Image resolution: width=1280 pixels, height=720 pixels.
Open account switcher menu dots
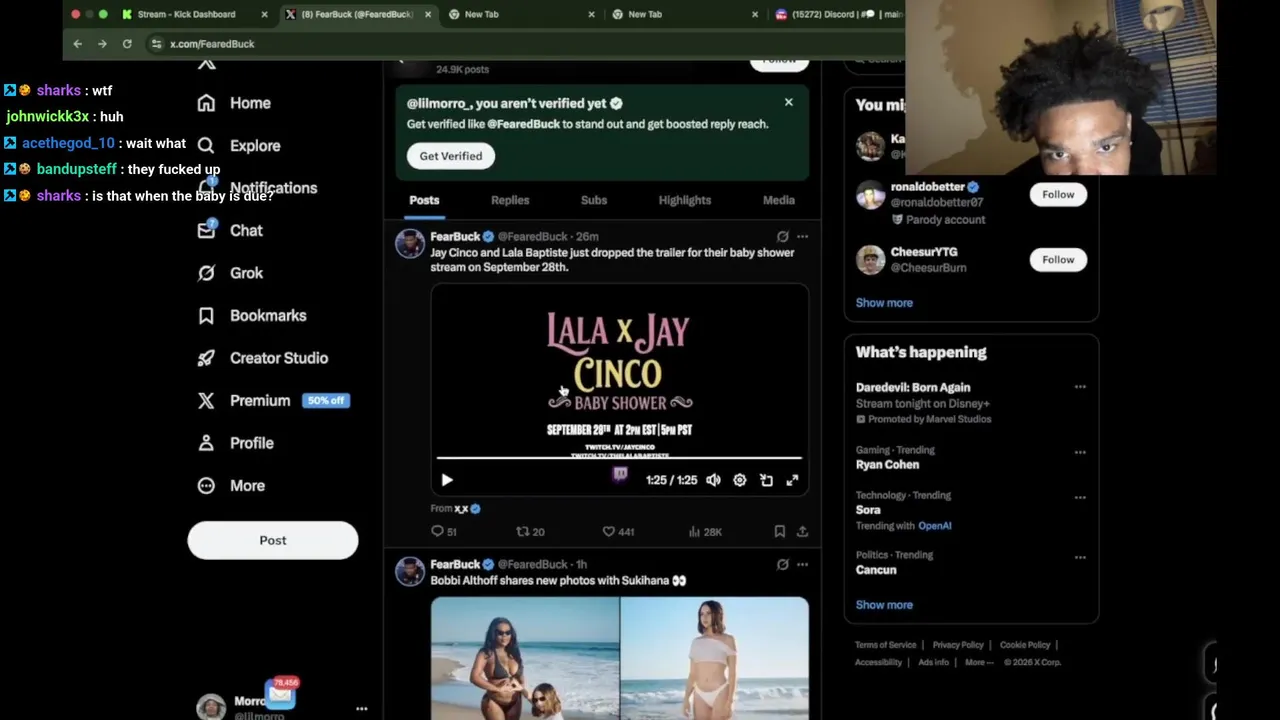pyautogui.click(x=361, y=709)
